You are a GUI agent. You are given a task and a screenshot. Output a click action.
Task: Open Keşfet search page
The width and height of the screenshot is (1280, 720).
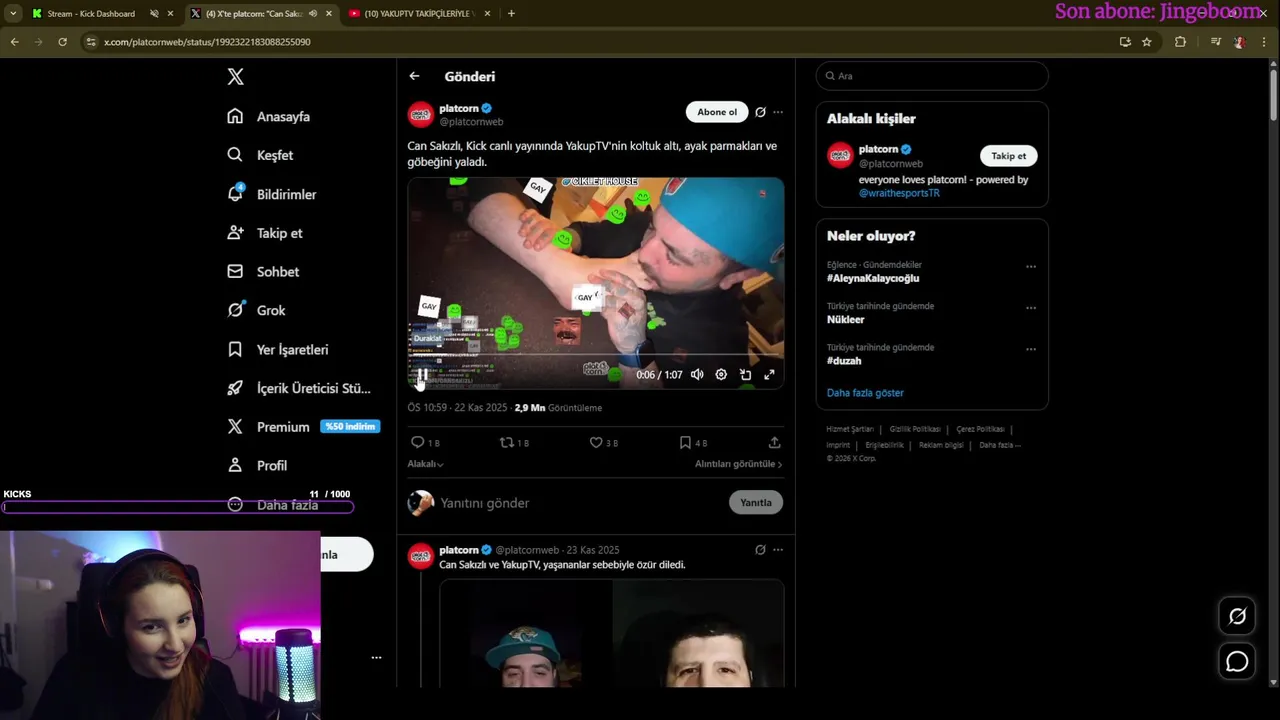(x=260, y=155)
